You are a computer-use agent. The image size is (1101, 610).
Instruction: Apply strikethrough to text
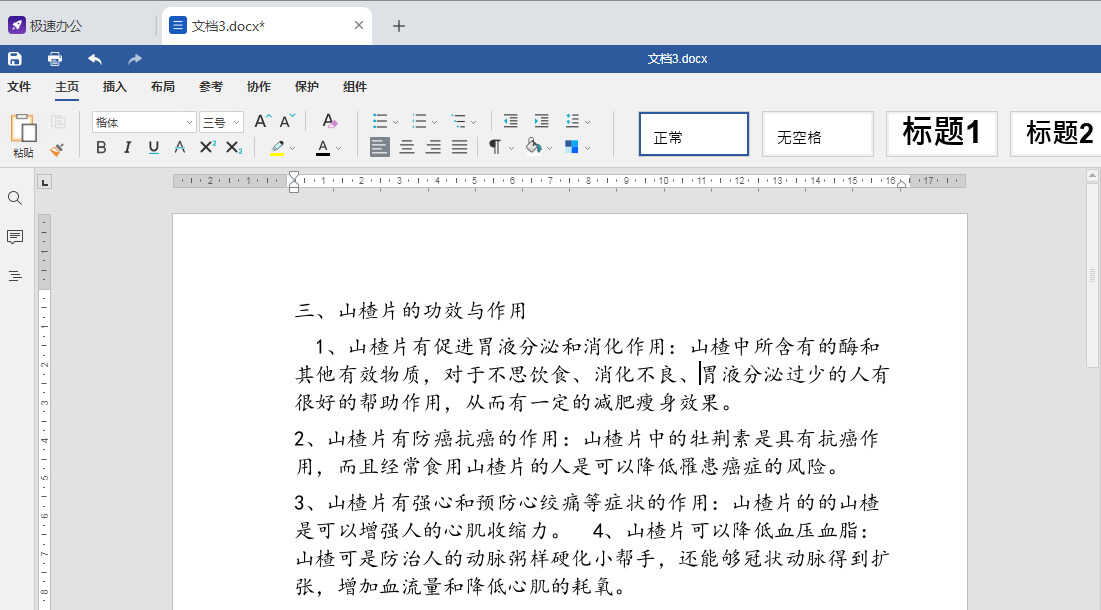[180, 147]
